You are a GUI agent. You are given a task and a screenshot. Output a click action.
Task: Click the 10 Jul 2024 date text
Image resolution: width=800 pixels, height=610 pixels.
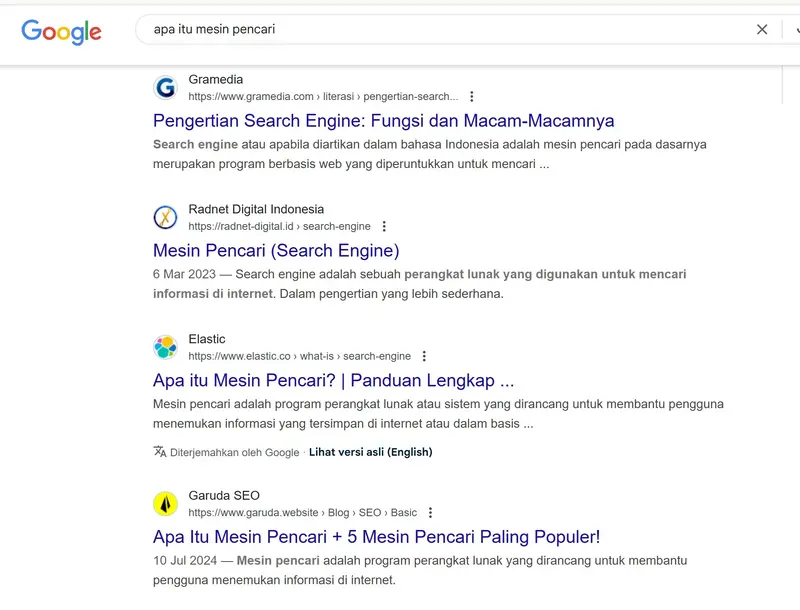click(185, 561)
